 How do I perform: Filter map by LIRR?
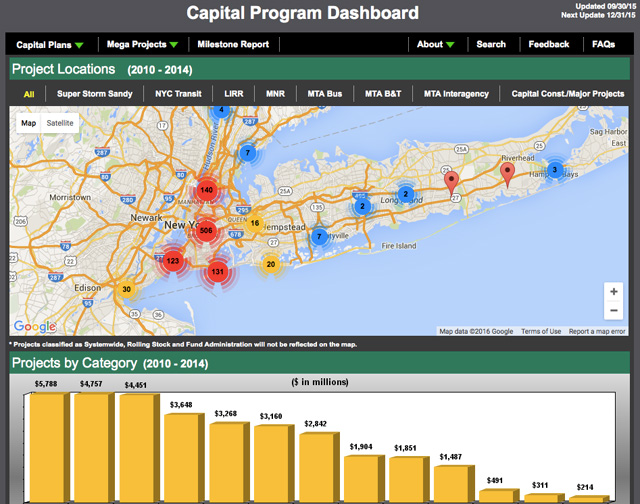[x=233, y=94]
